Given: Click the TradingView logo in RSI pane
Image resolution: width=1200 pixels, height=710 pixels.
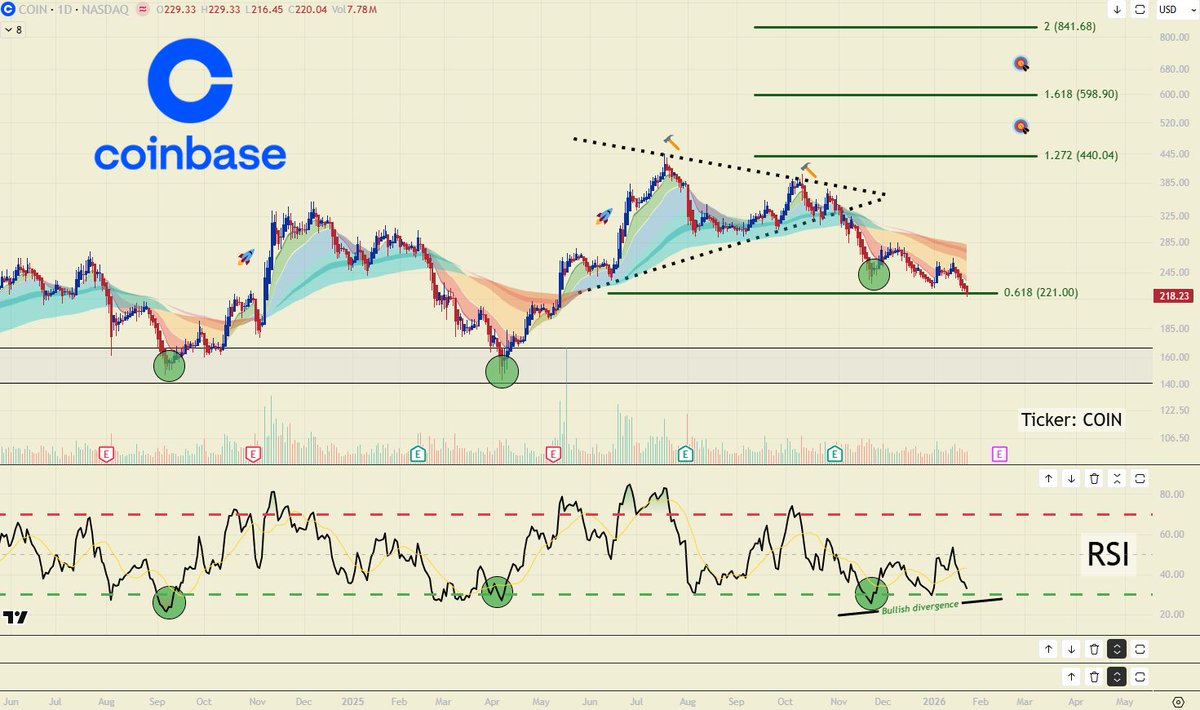Looking at the screenshot, I should click(x=14, y=618).
